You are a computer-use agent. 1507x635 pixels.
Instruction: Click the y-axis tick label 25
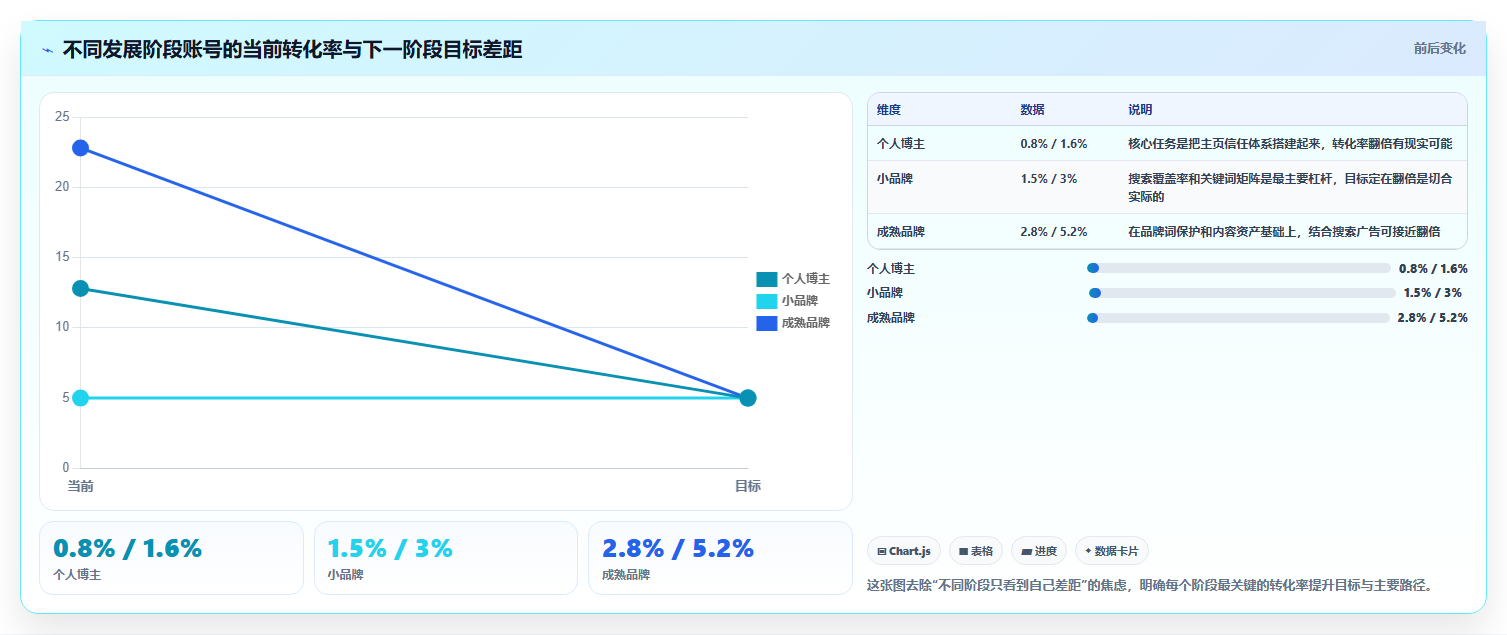(x=62, y=117)
